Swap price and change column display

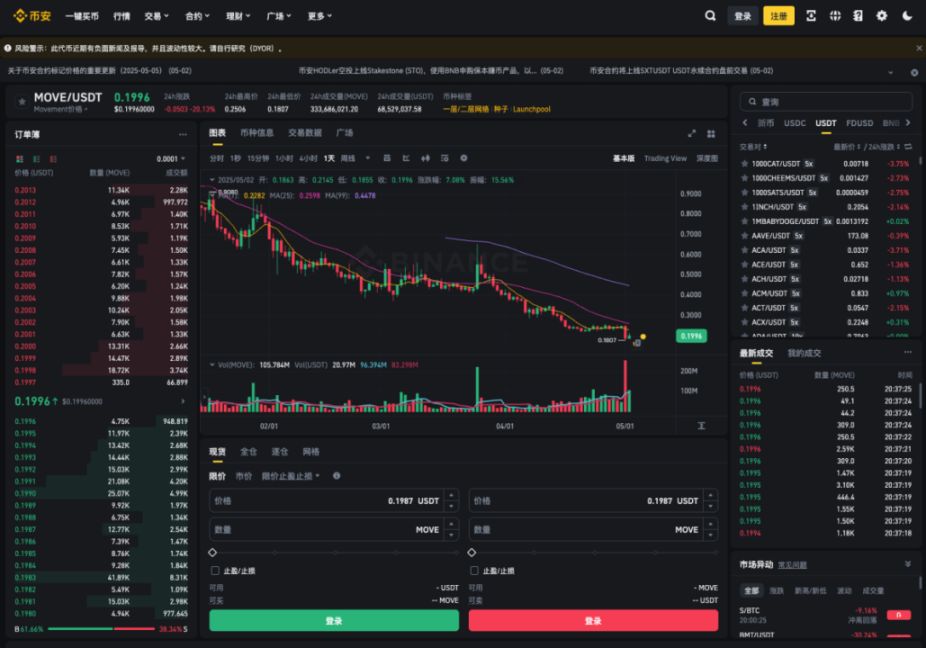[x=908, y=146]
